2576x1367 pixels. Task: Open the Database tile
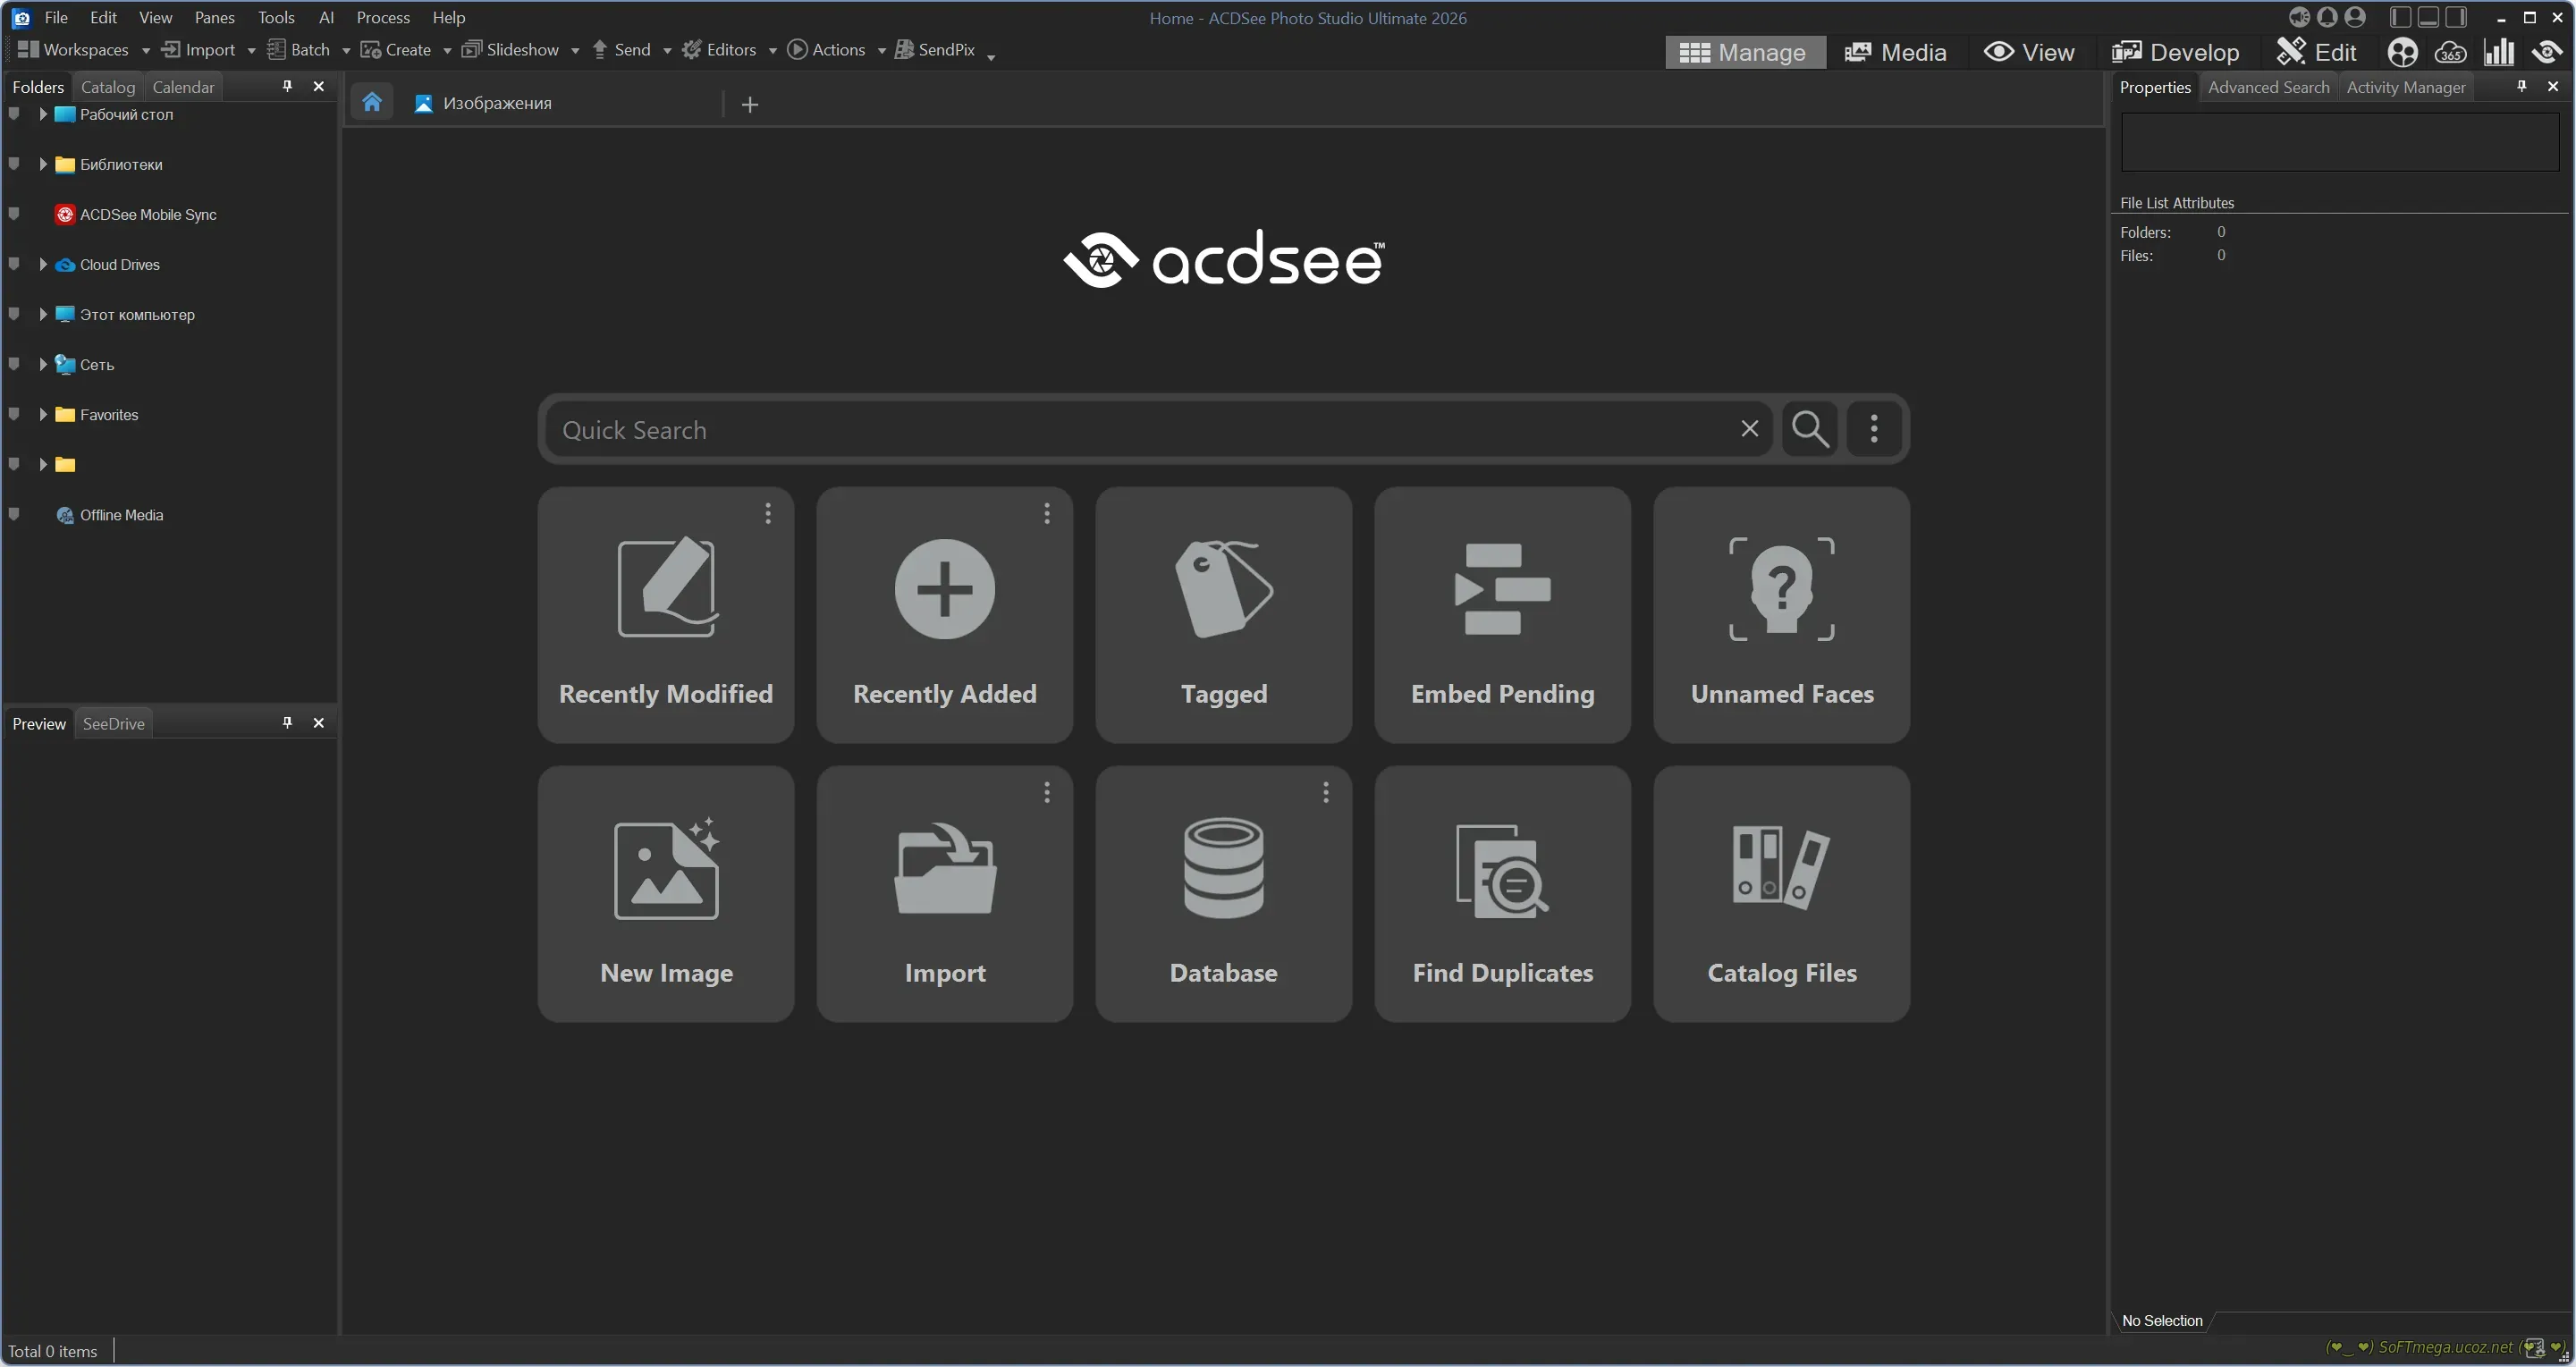(1223, 893)
